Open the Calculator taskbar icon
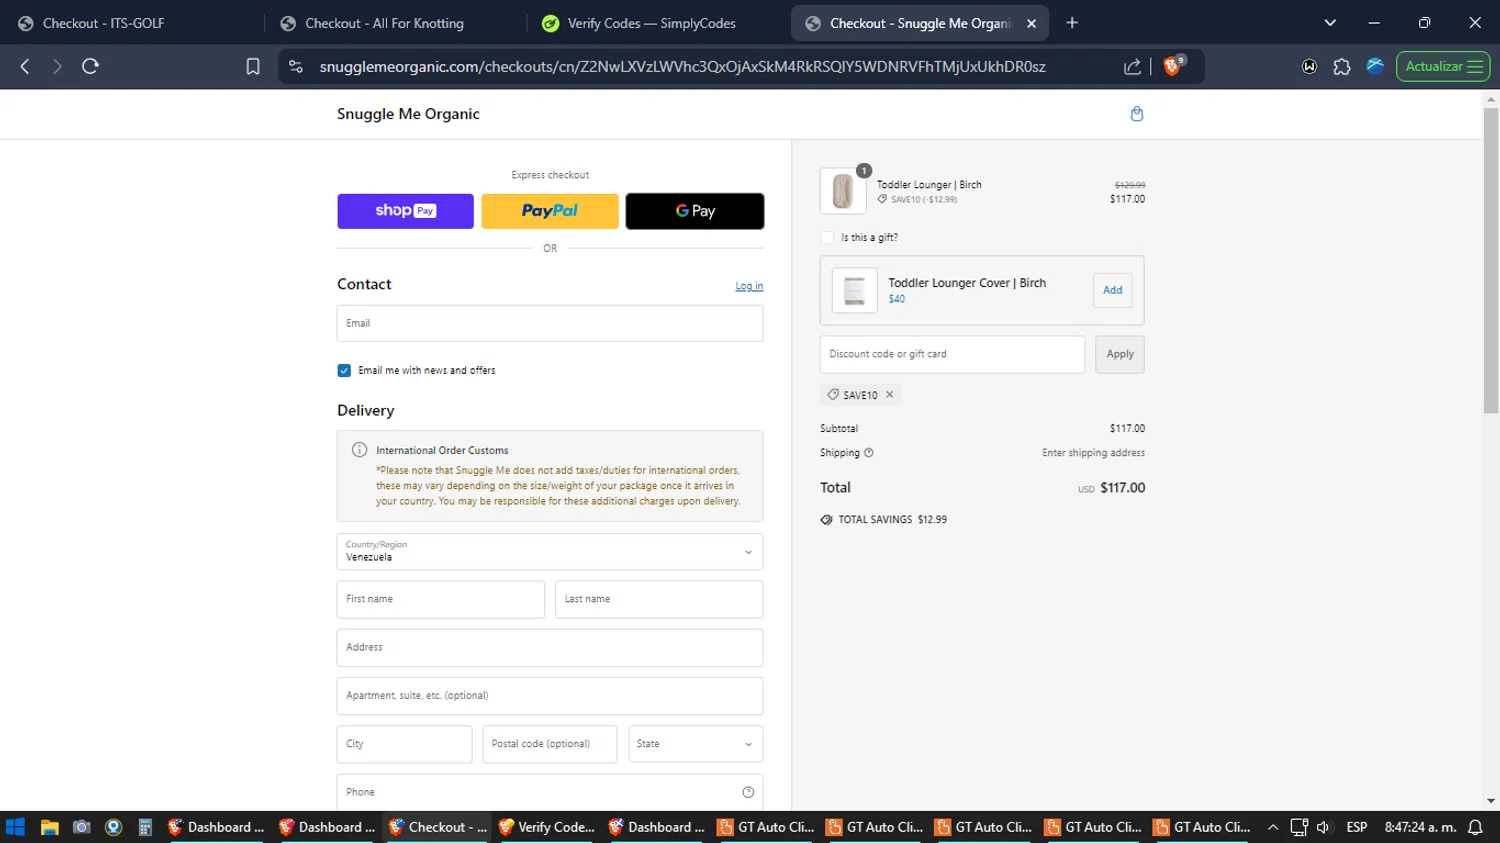The width and height of the screenshot is (1500, 843). coord(145,827)
